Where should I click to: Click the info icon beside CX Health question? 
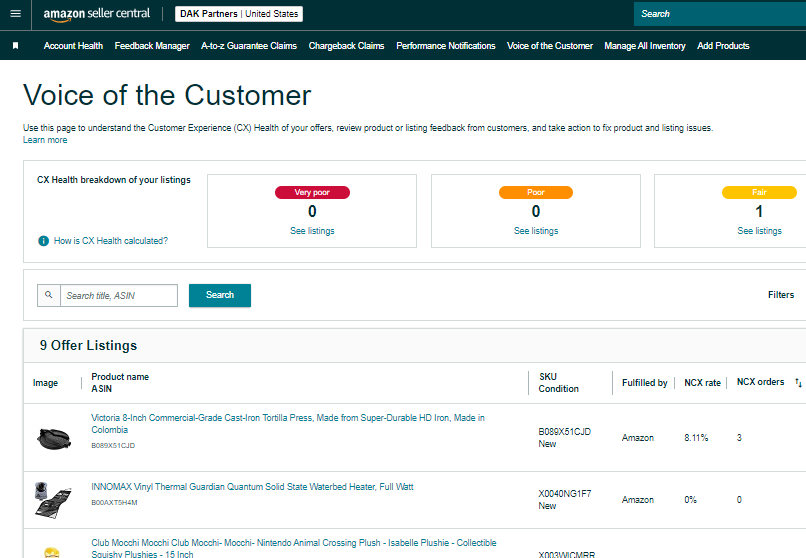tap(44, 240)
